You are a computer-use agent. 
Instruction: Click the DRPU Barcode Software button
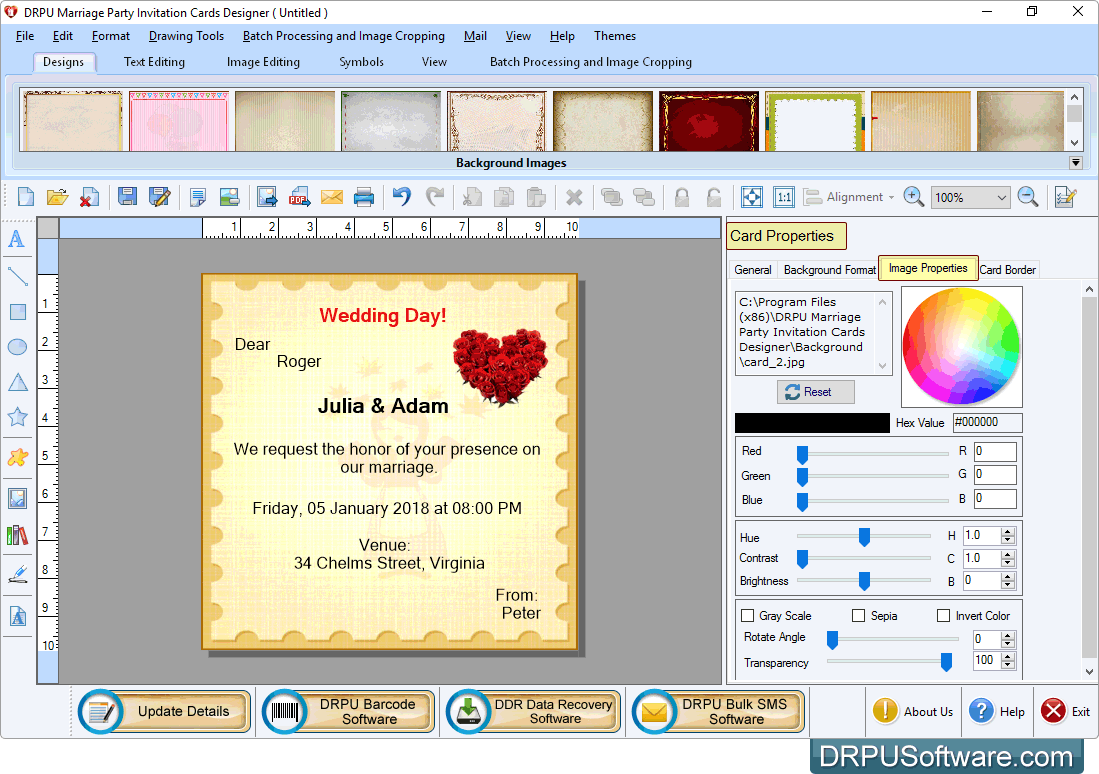[x=349, y=712]
